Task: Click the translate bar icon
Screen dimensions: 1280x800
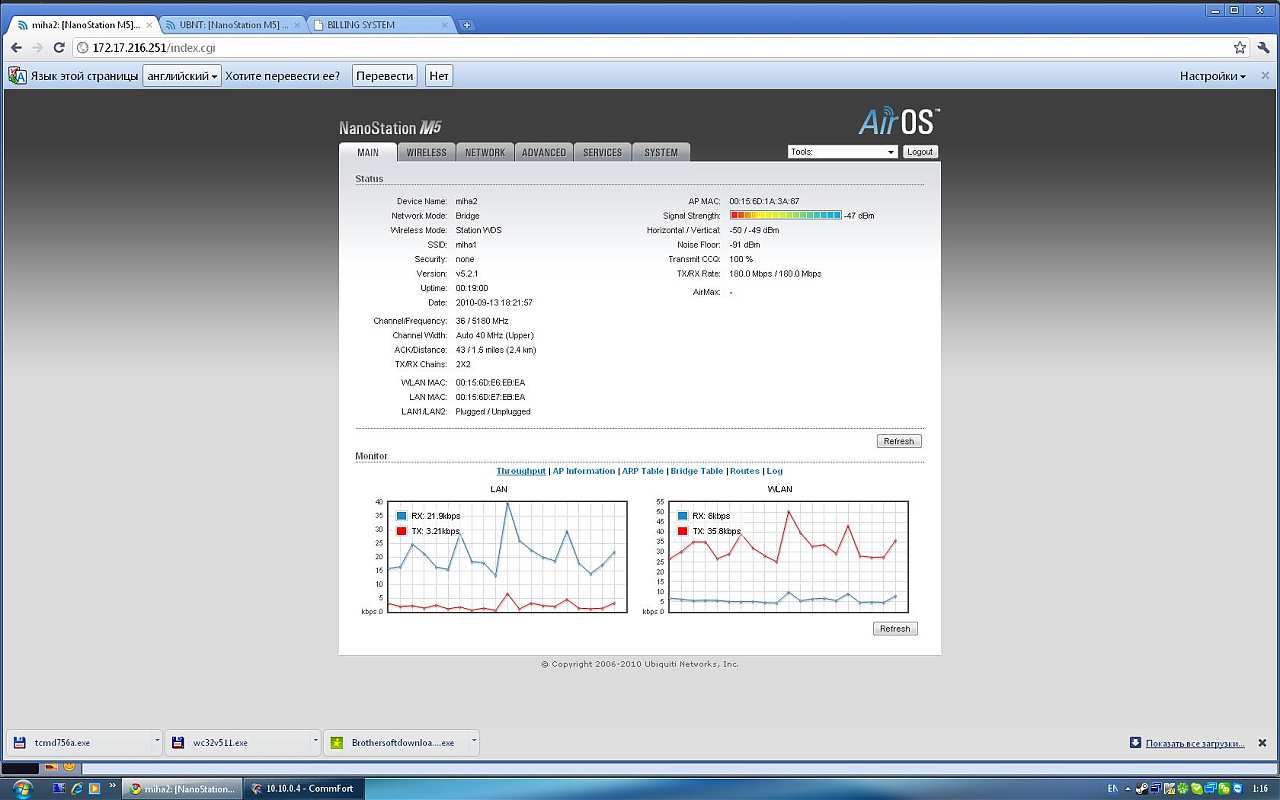Action: (17, 76)
